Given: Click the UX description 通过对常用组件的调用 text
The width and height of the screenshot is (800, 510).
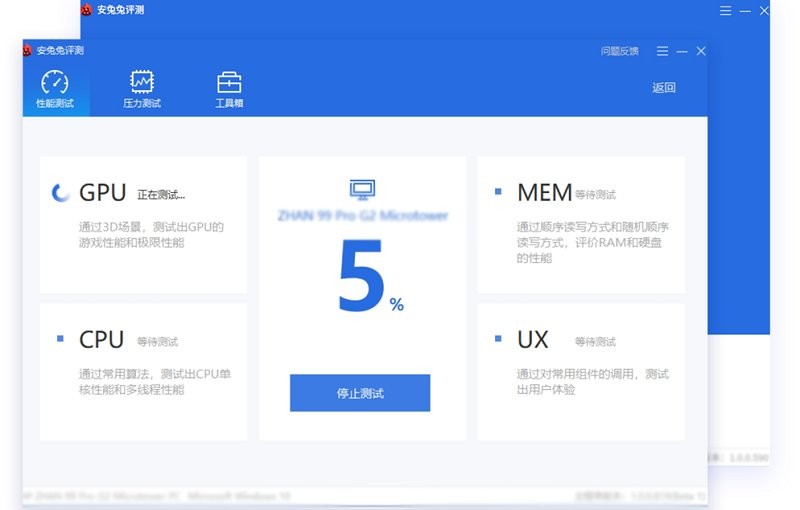Looking at the screenshot, I should click(592, 381).
